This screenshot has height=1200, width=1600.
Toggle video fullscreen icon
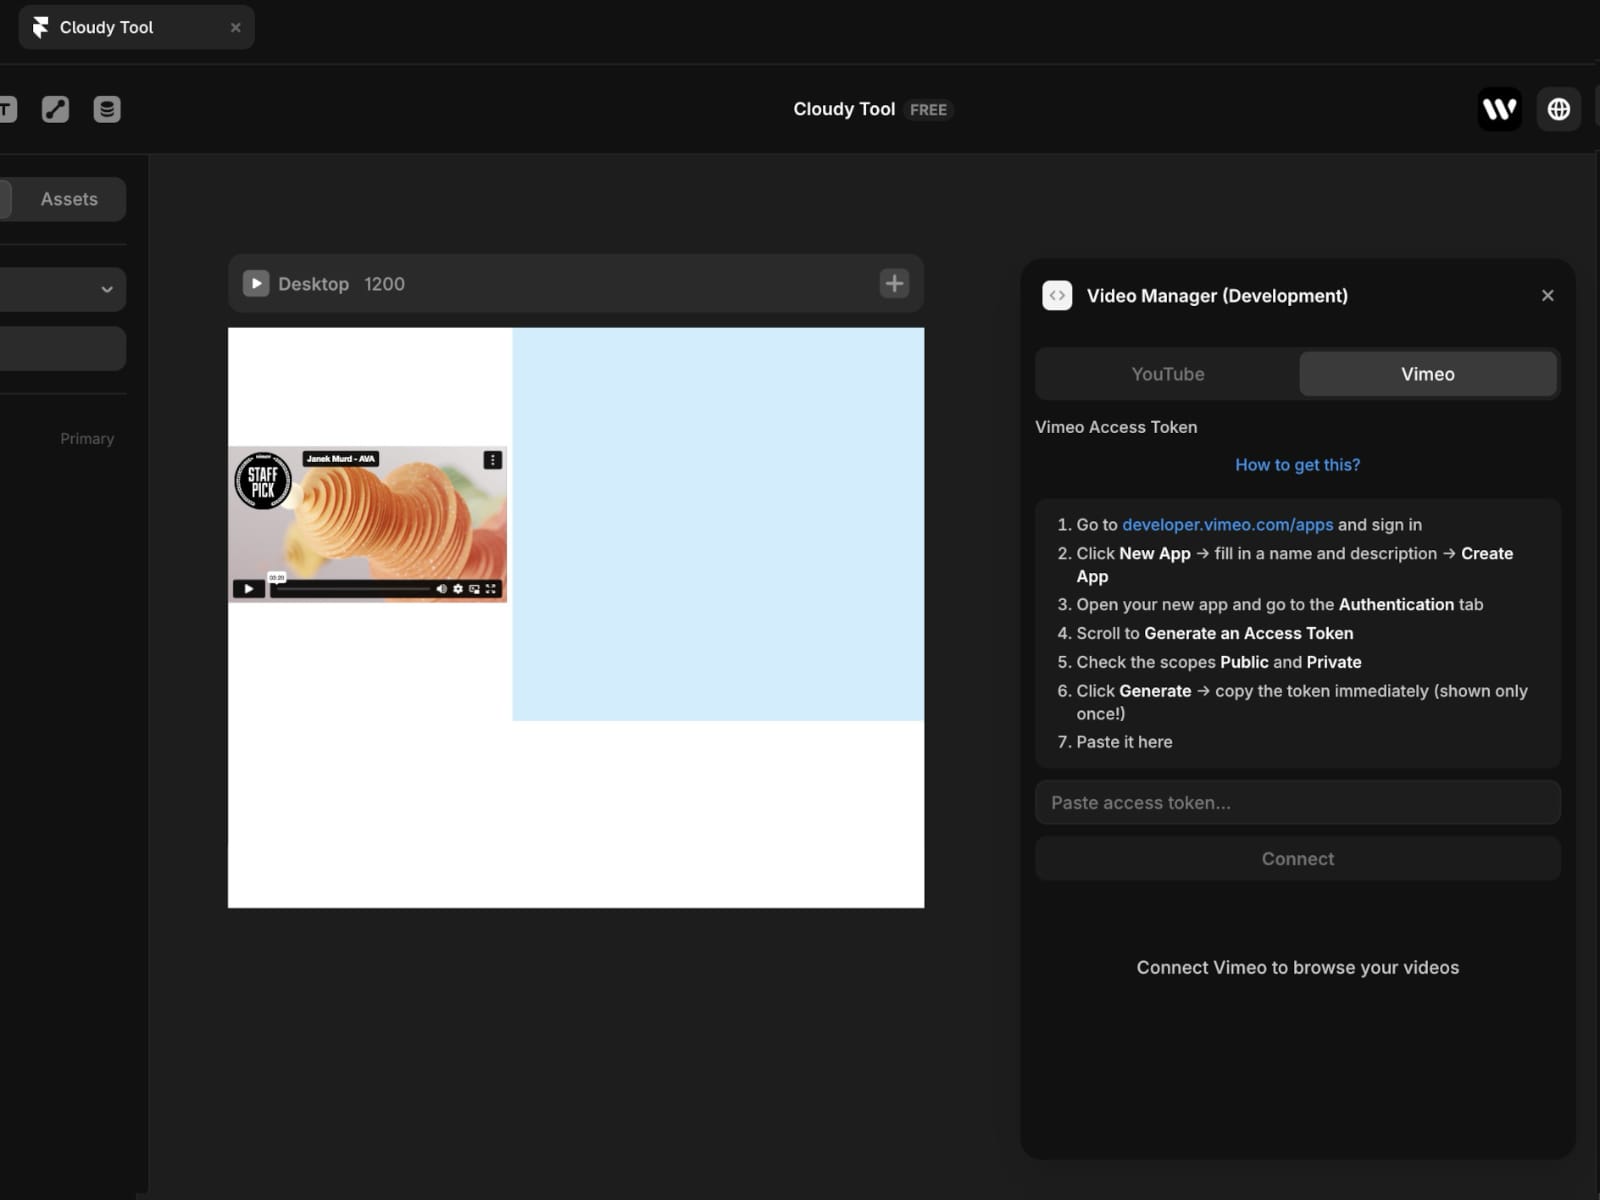click(491, 589)
